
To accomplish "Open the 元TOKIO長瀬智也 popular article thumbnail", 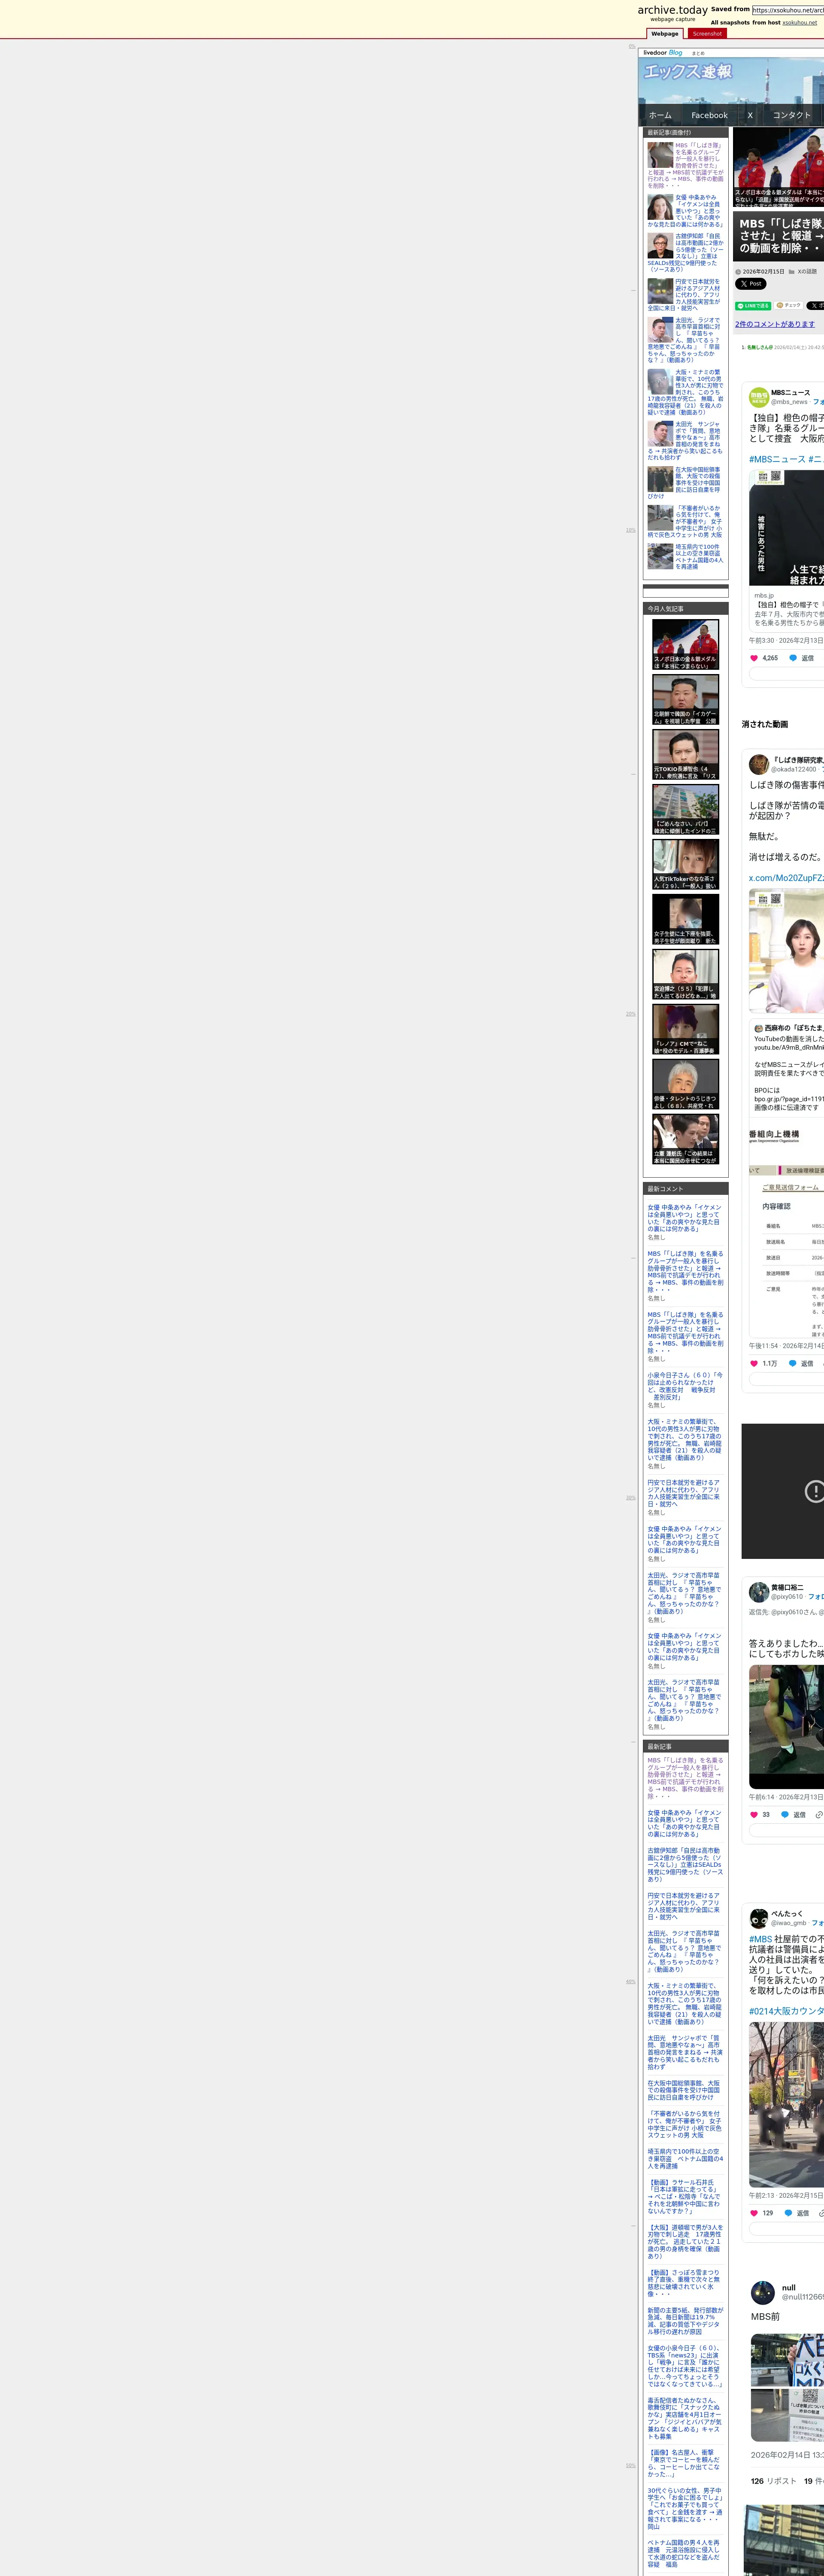I will coord(685,754).
